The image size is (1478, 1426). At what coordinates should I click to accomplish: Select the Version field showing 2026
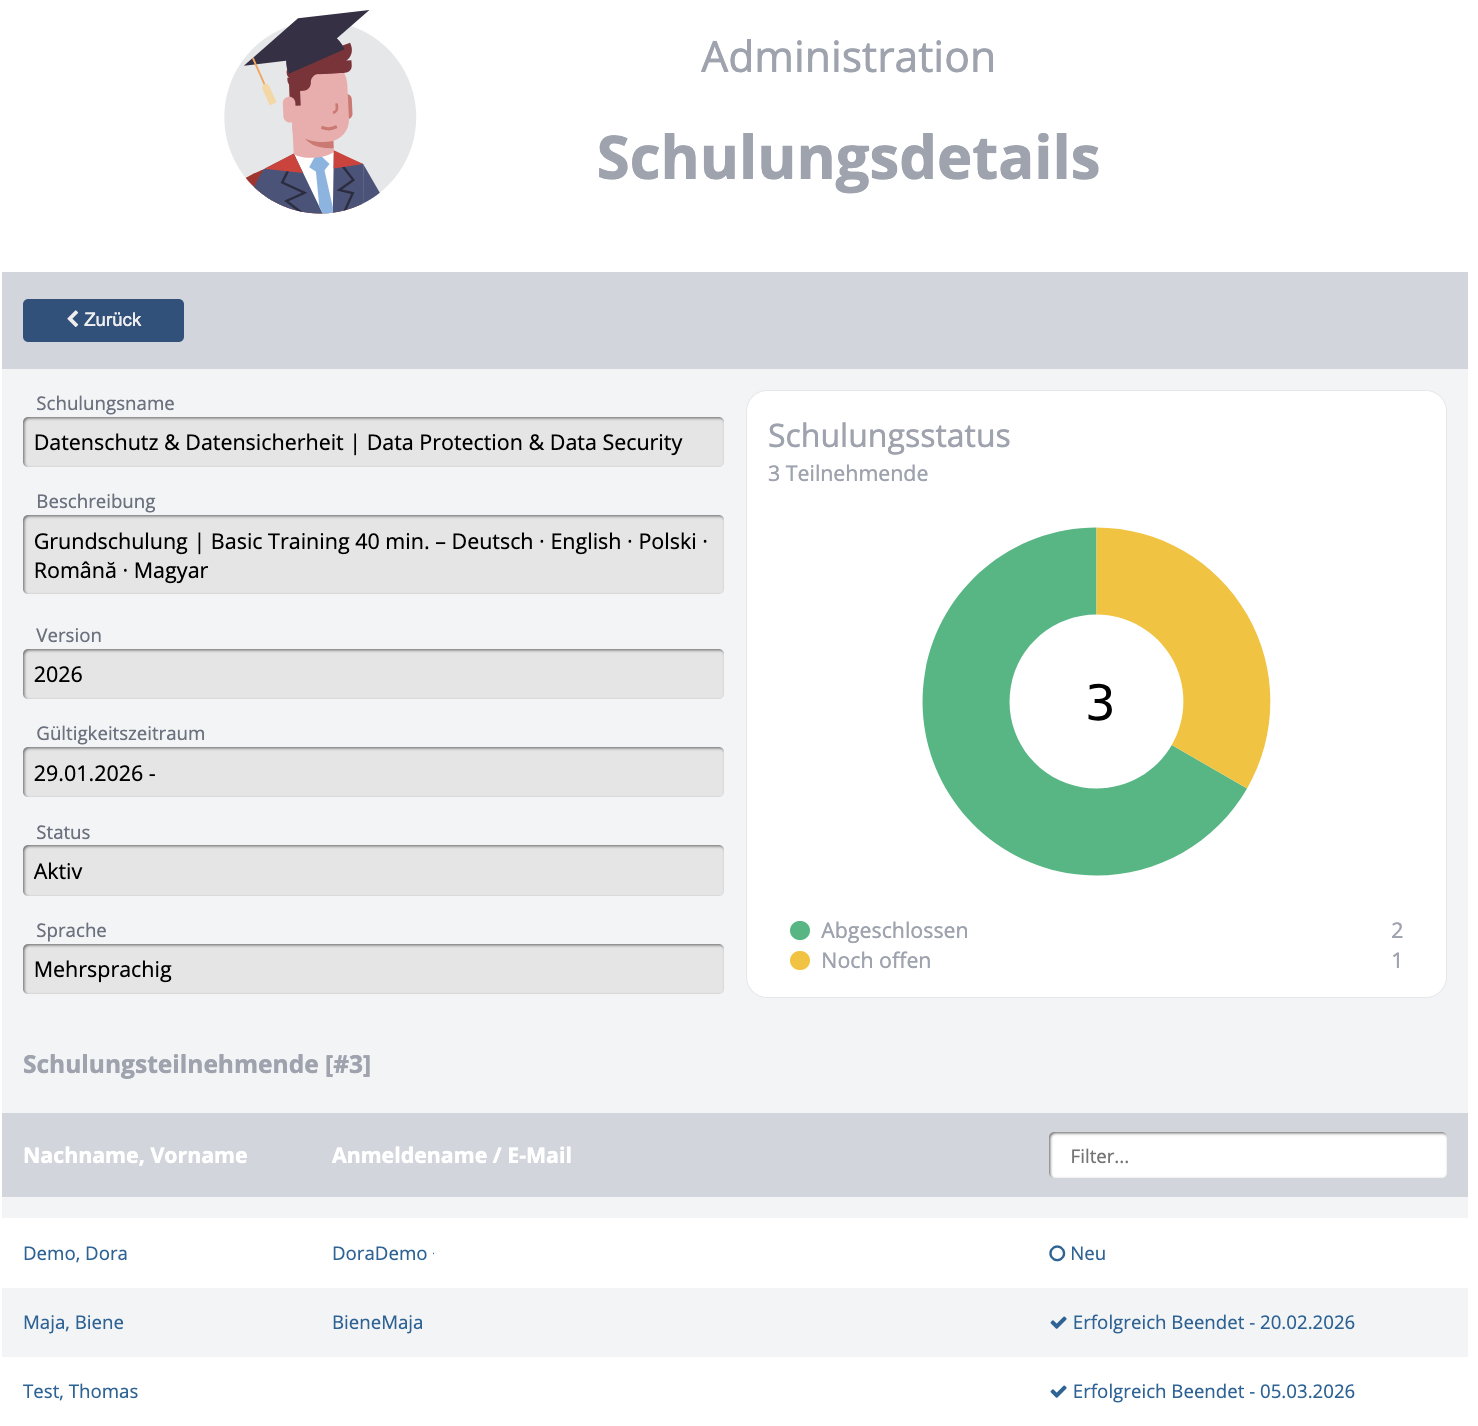[x=372, y=675]
